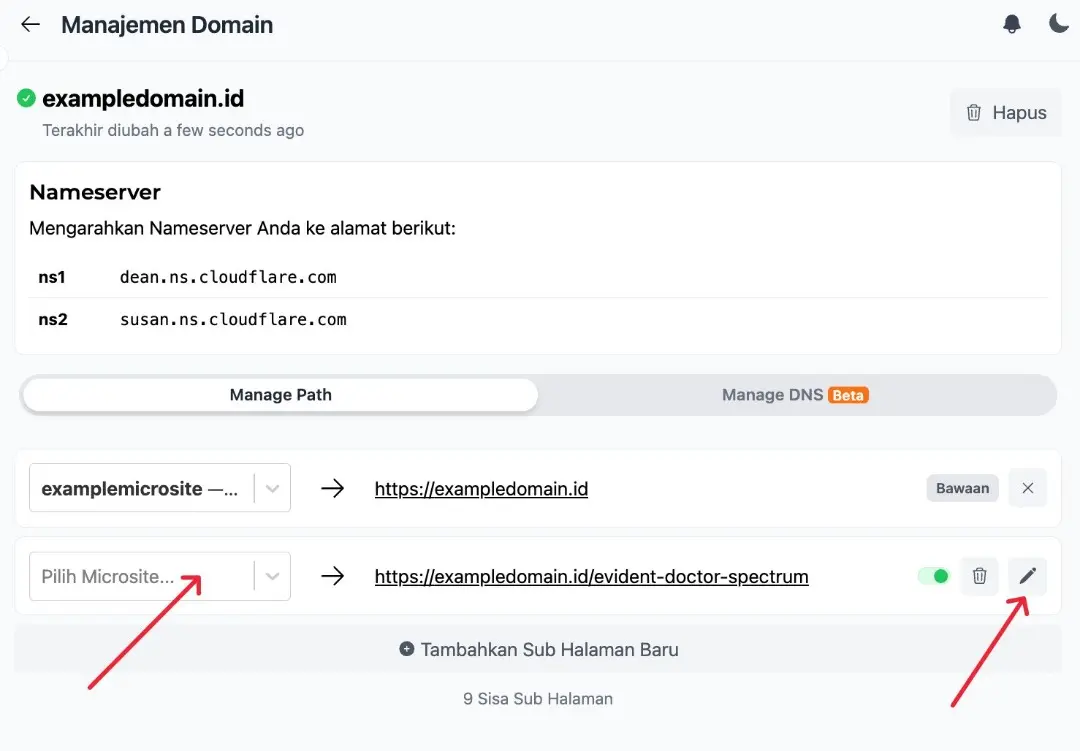This screenshot has height=751, width=1080.
Task: Expand the examplemicrosite dropdown chevron
Action: (272, 488)
